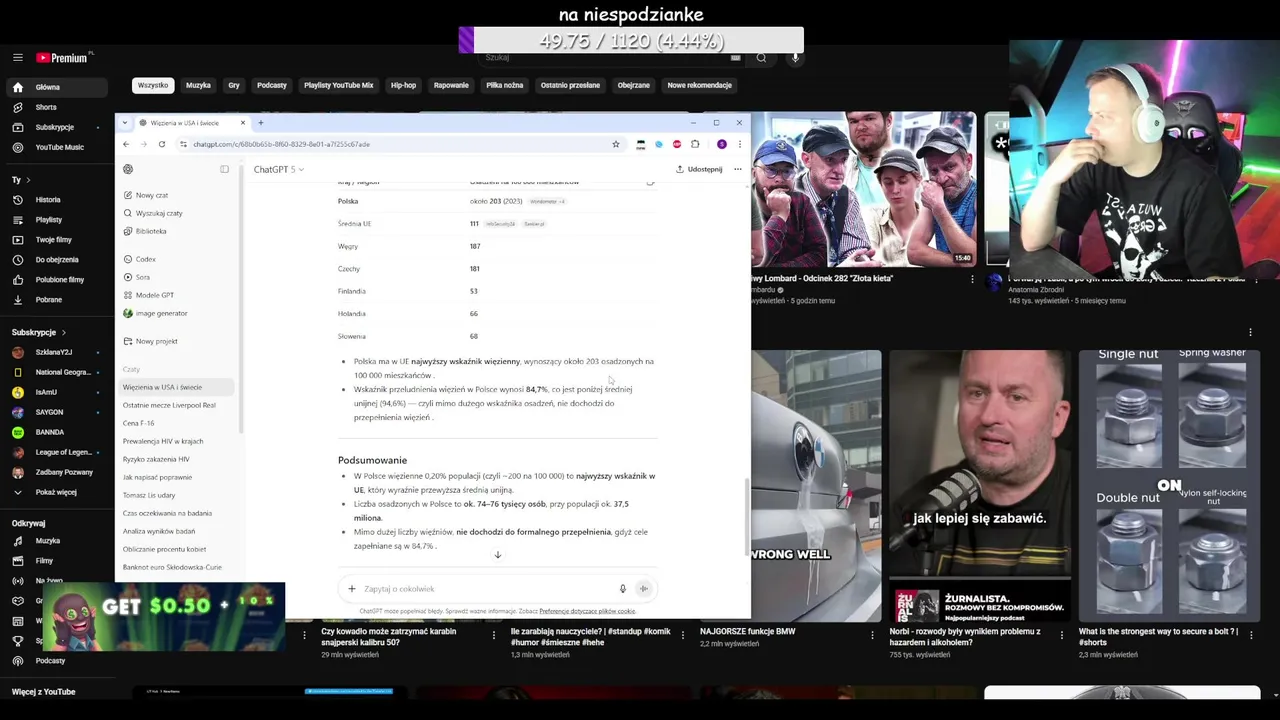
Task: Start ChatGPT voice mode button
Action: point(644,589)
